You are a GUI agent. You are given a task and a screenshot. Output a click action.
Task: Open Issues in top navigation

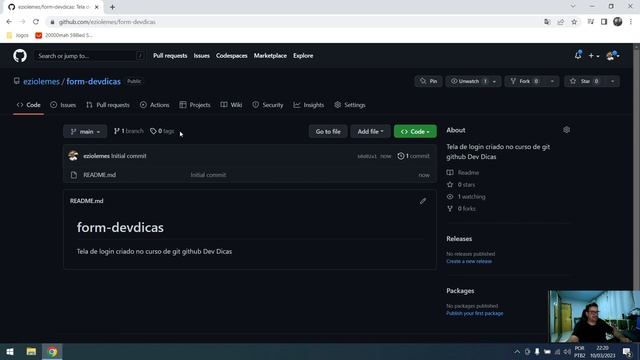tap(201, 56)
